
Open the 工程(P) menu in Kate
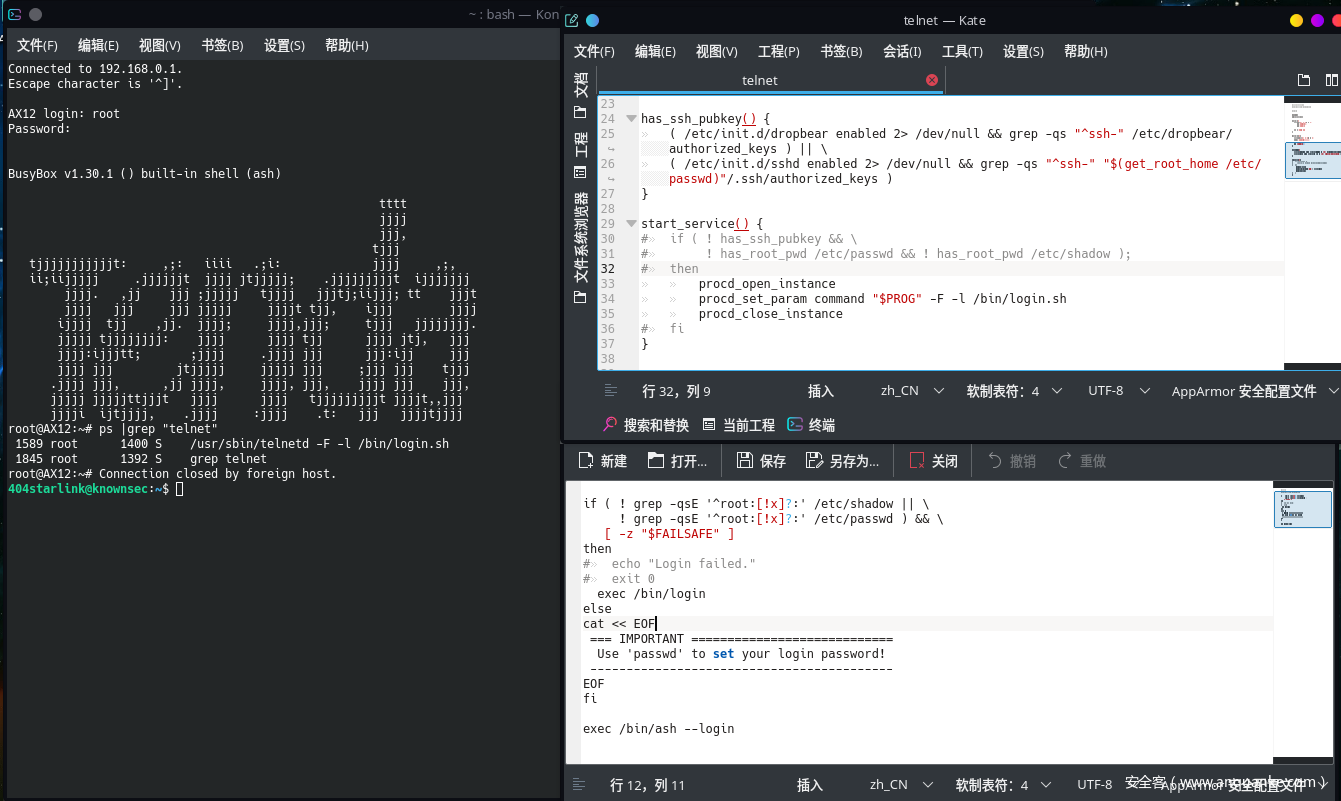pos(778,52)
